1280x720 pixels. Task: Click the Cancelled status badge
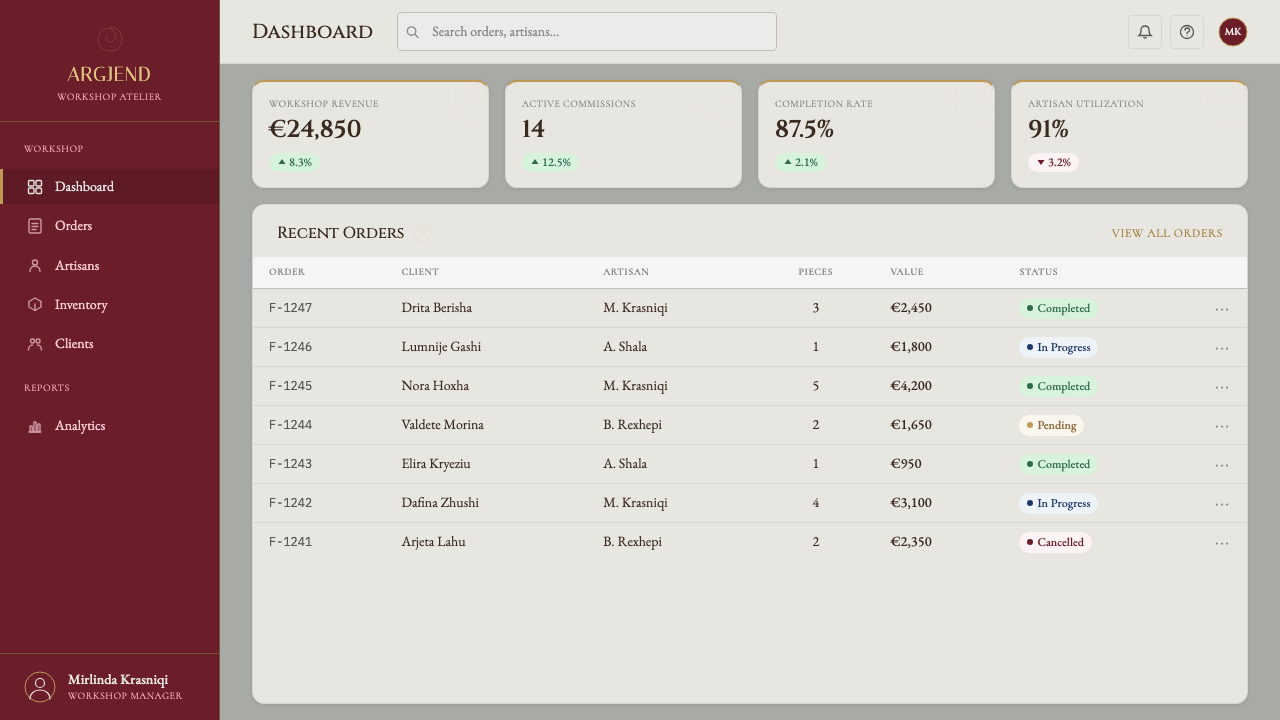coord(1055,542)
